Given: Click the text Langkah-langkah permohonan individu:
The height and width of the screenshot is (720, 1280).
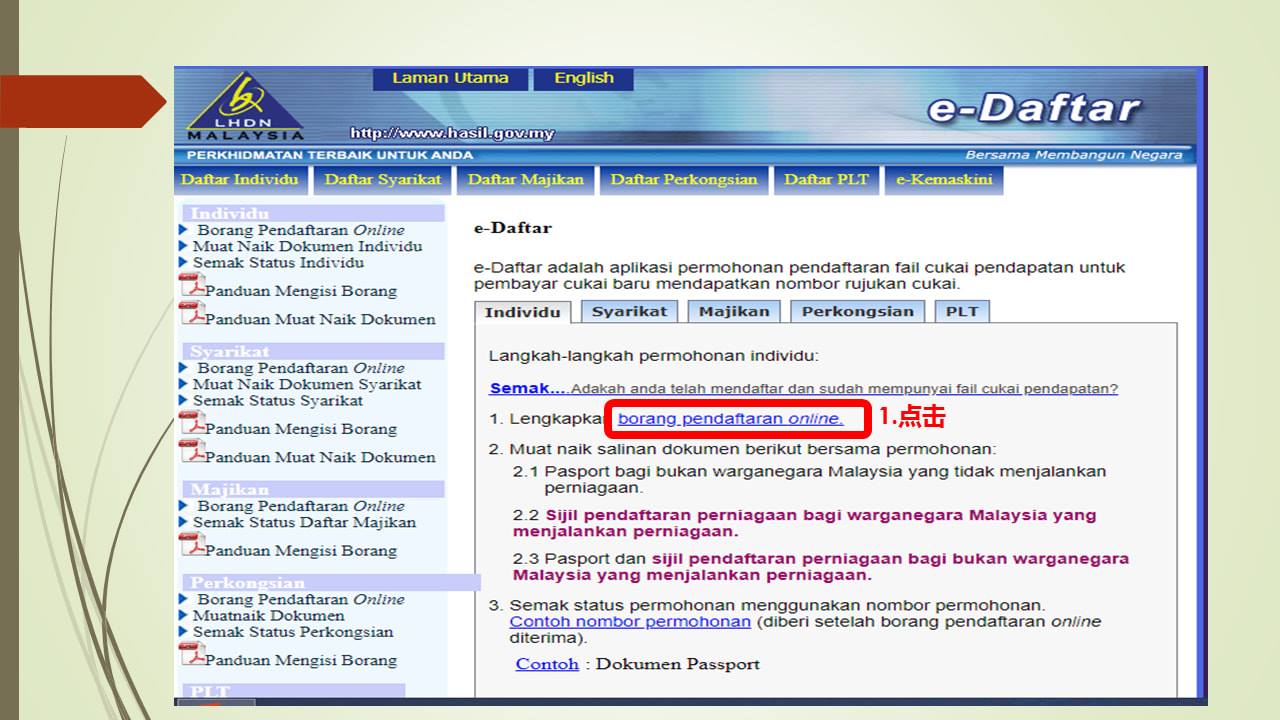Looking at the screenshot, I should point(654,356).
